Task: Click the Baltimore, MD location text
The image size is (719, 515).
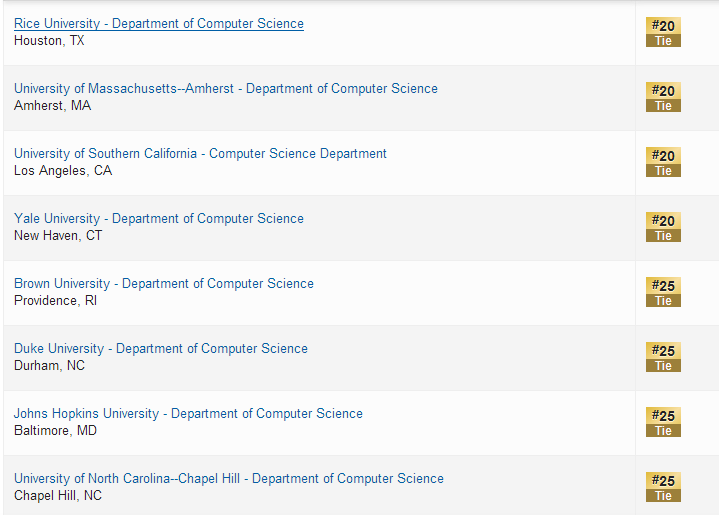Action: click(55, 431)
